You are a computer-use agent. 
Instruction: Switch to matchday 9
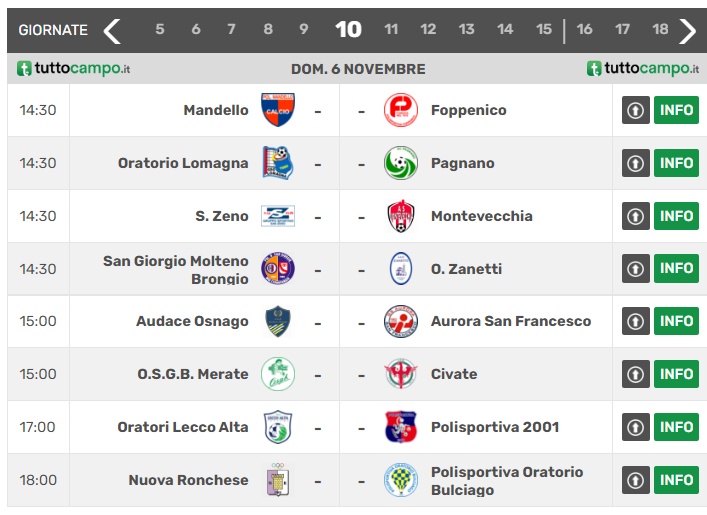(x=304, y=30)
